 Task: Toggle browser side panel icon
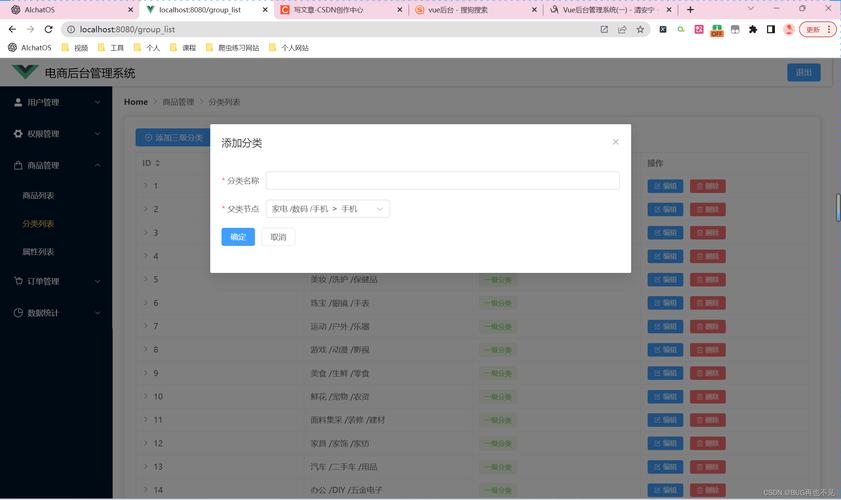[771, 30]
